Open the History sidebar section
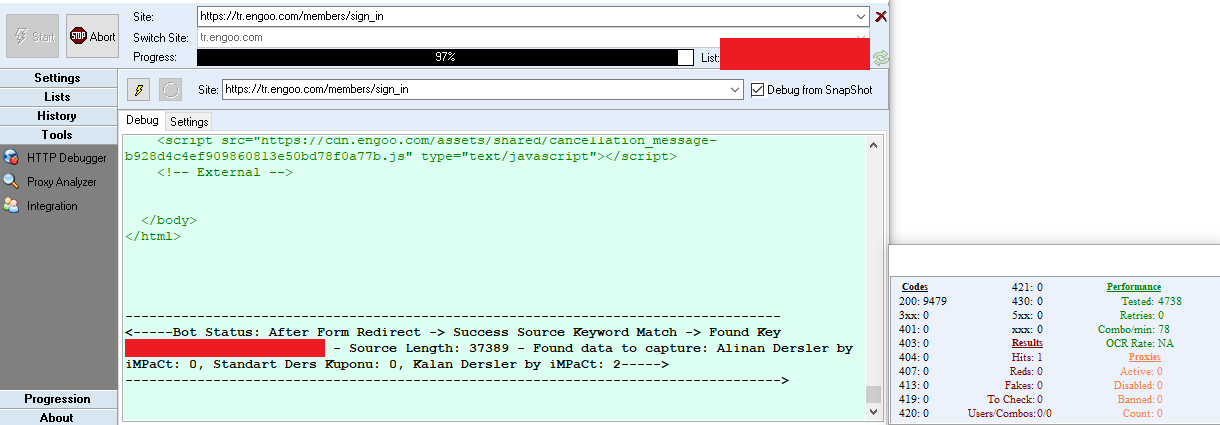Image resolution: width=1220 pixels, height=425 pixels. (57, 116)
